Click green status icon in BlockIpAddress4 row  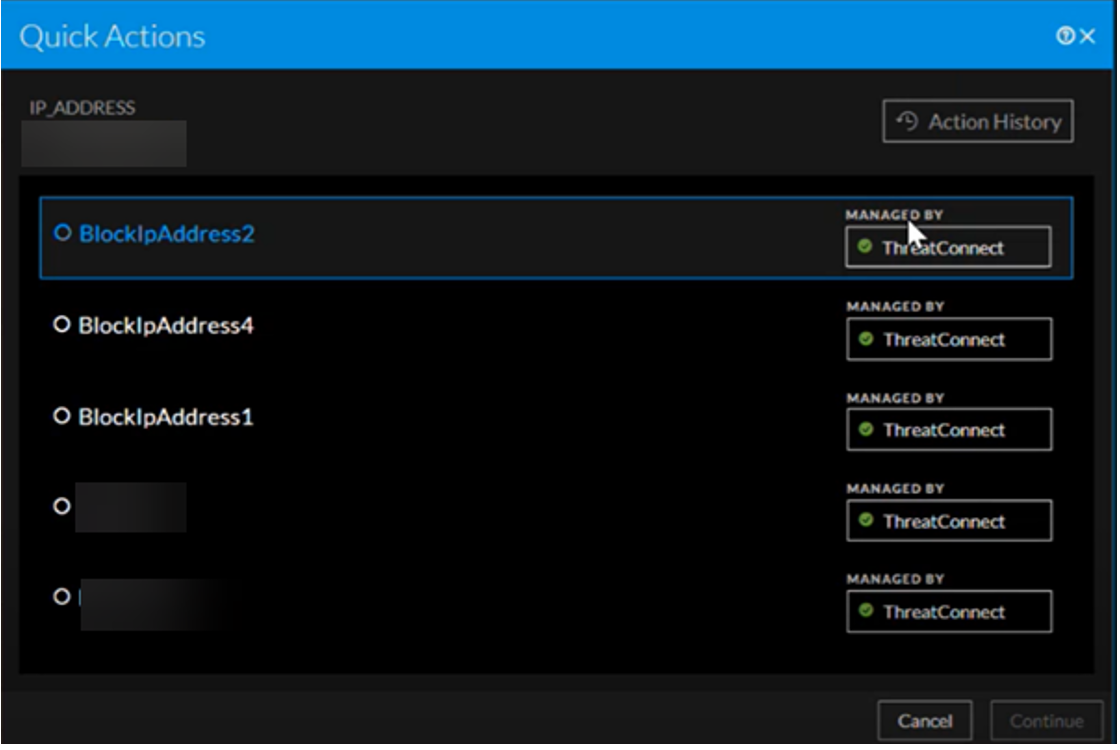pyautogui.click(x=866, y=340)
